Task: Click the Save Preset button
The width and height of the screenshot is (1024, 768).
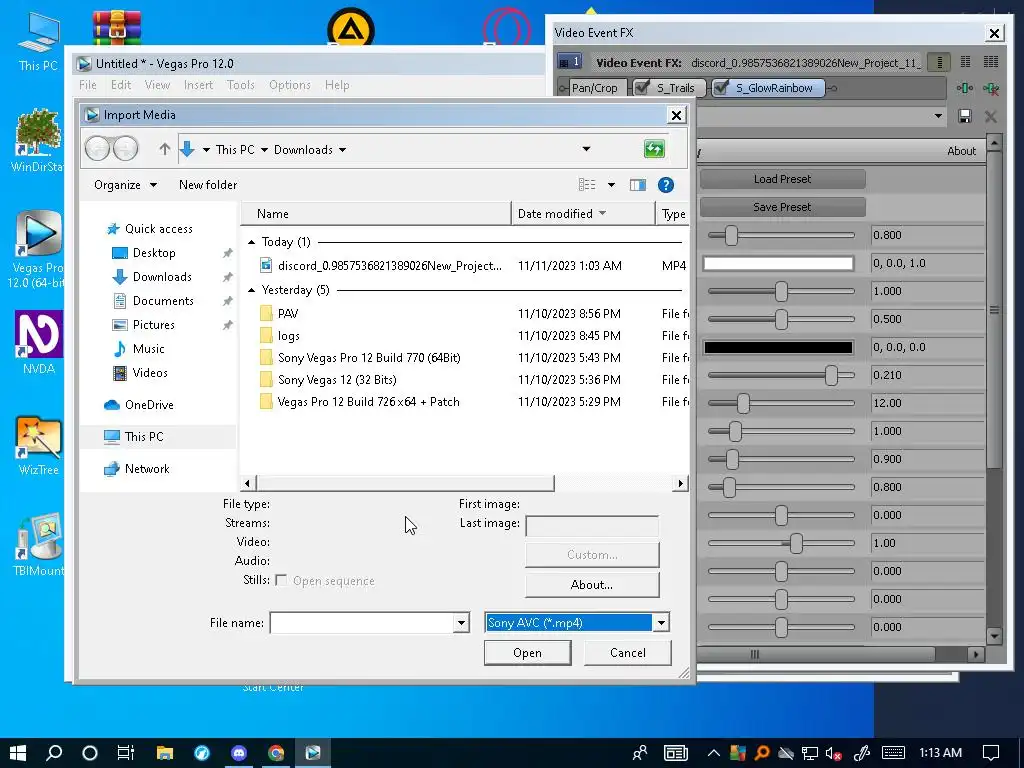Action: [782, 207]
